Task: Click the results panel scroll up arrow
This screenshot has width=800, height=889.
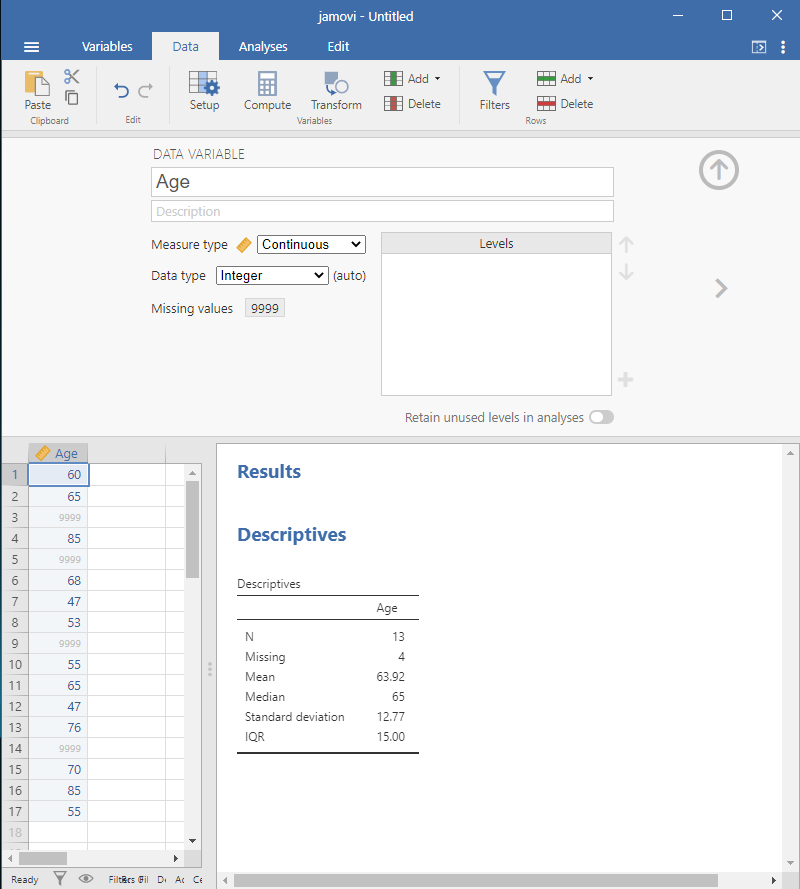Action: pyautogui.click(x=790, y=453)
